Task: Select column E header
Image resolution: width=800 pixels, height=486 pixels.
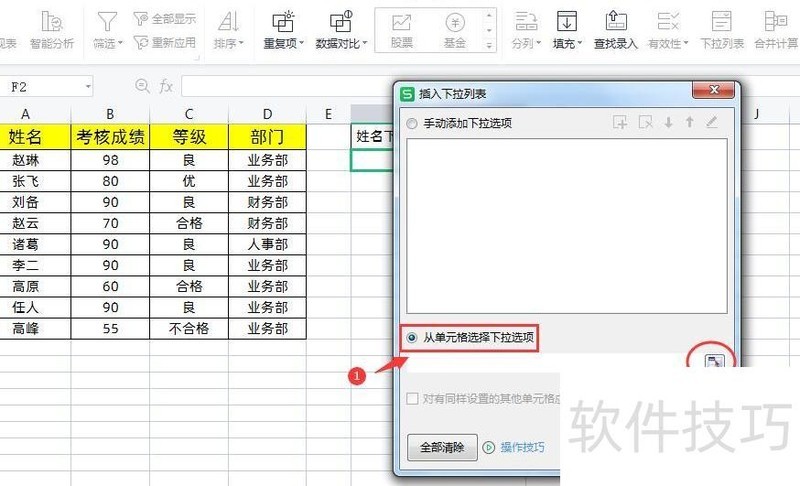Action: pyautogui.click(x=329, y=114)
